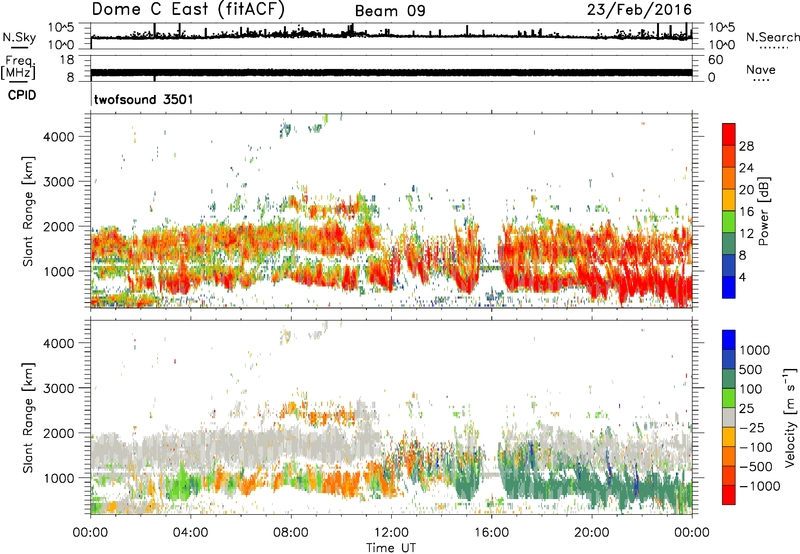800x554 pixels.
Task: Click the blue bottom segment of Power color bar
Action: (x=729, y=288)
